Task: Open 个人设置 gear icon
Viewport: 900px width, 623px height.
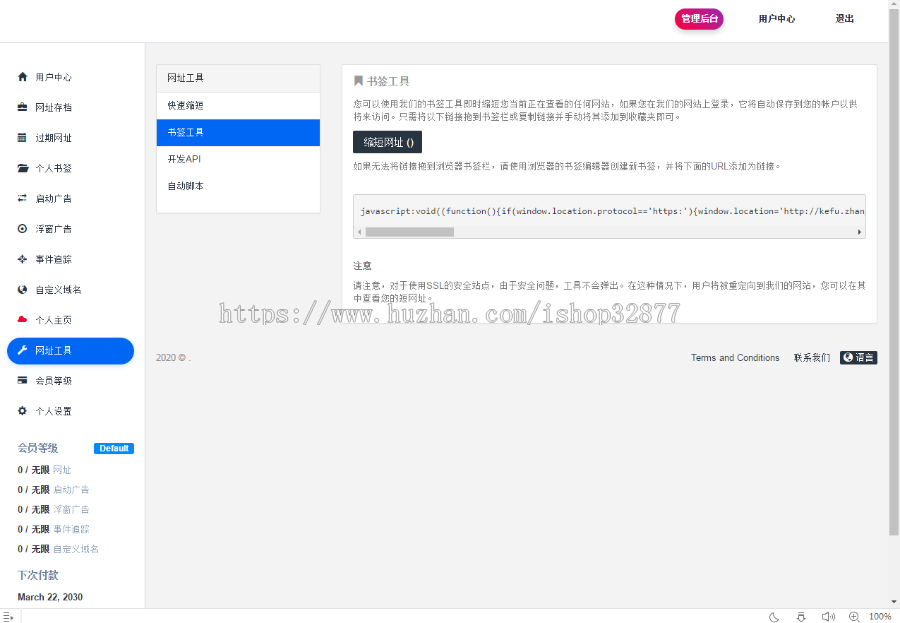Action: (x=22, y=410)
